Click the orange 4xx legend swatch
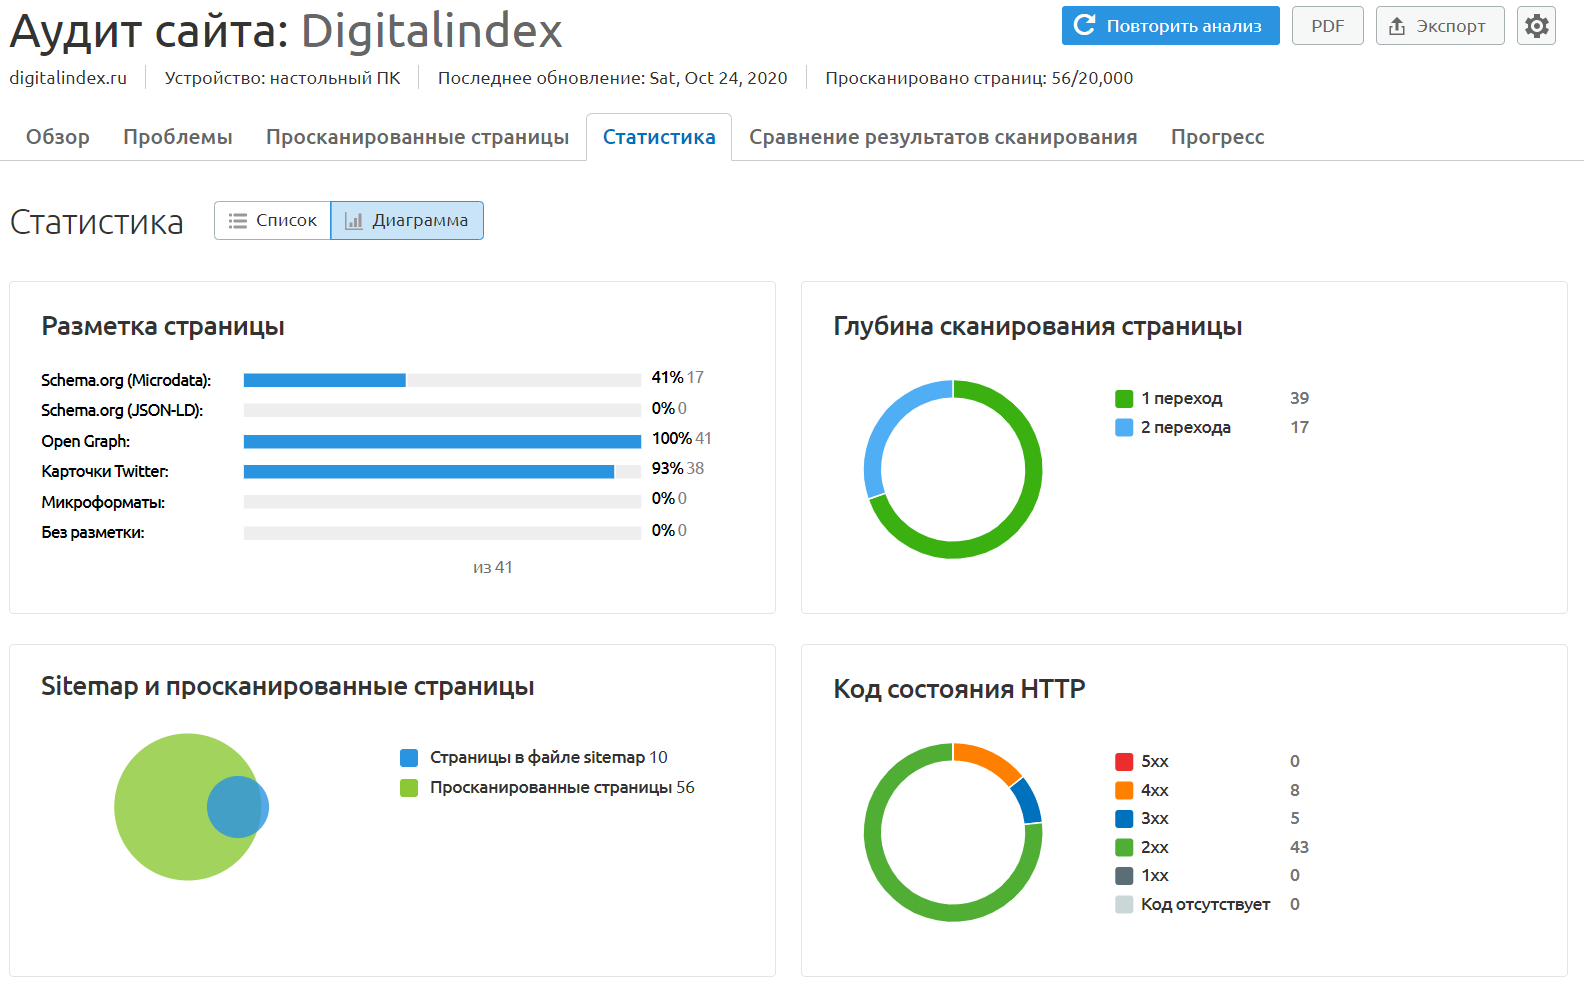Image resolution: width=1584 pixels, height=991 pixels. 1124,791
